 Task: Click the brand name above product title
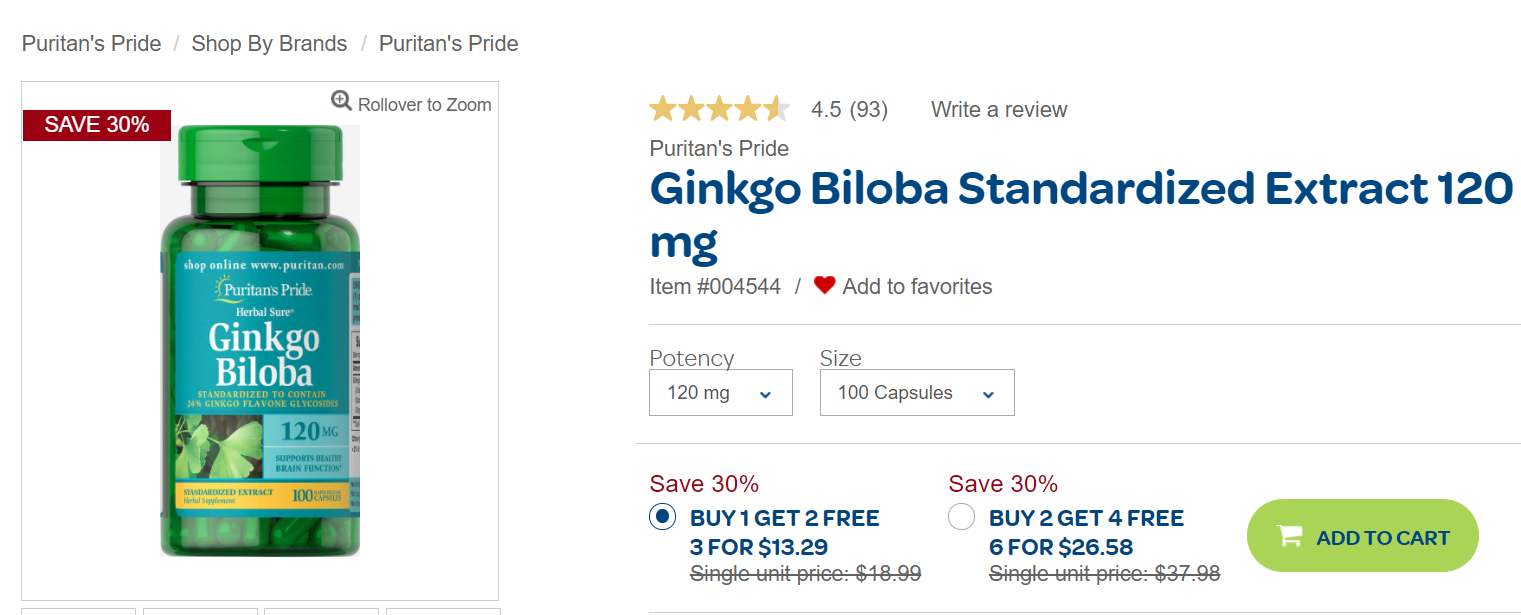[719, 149]
